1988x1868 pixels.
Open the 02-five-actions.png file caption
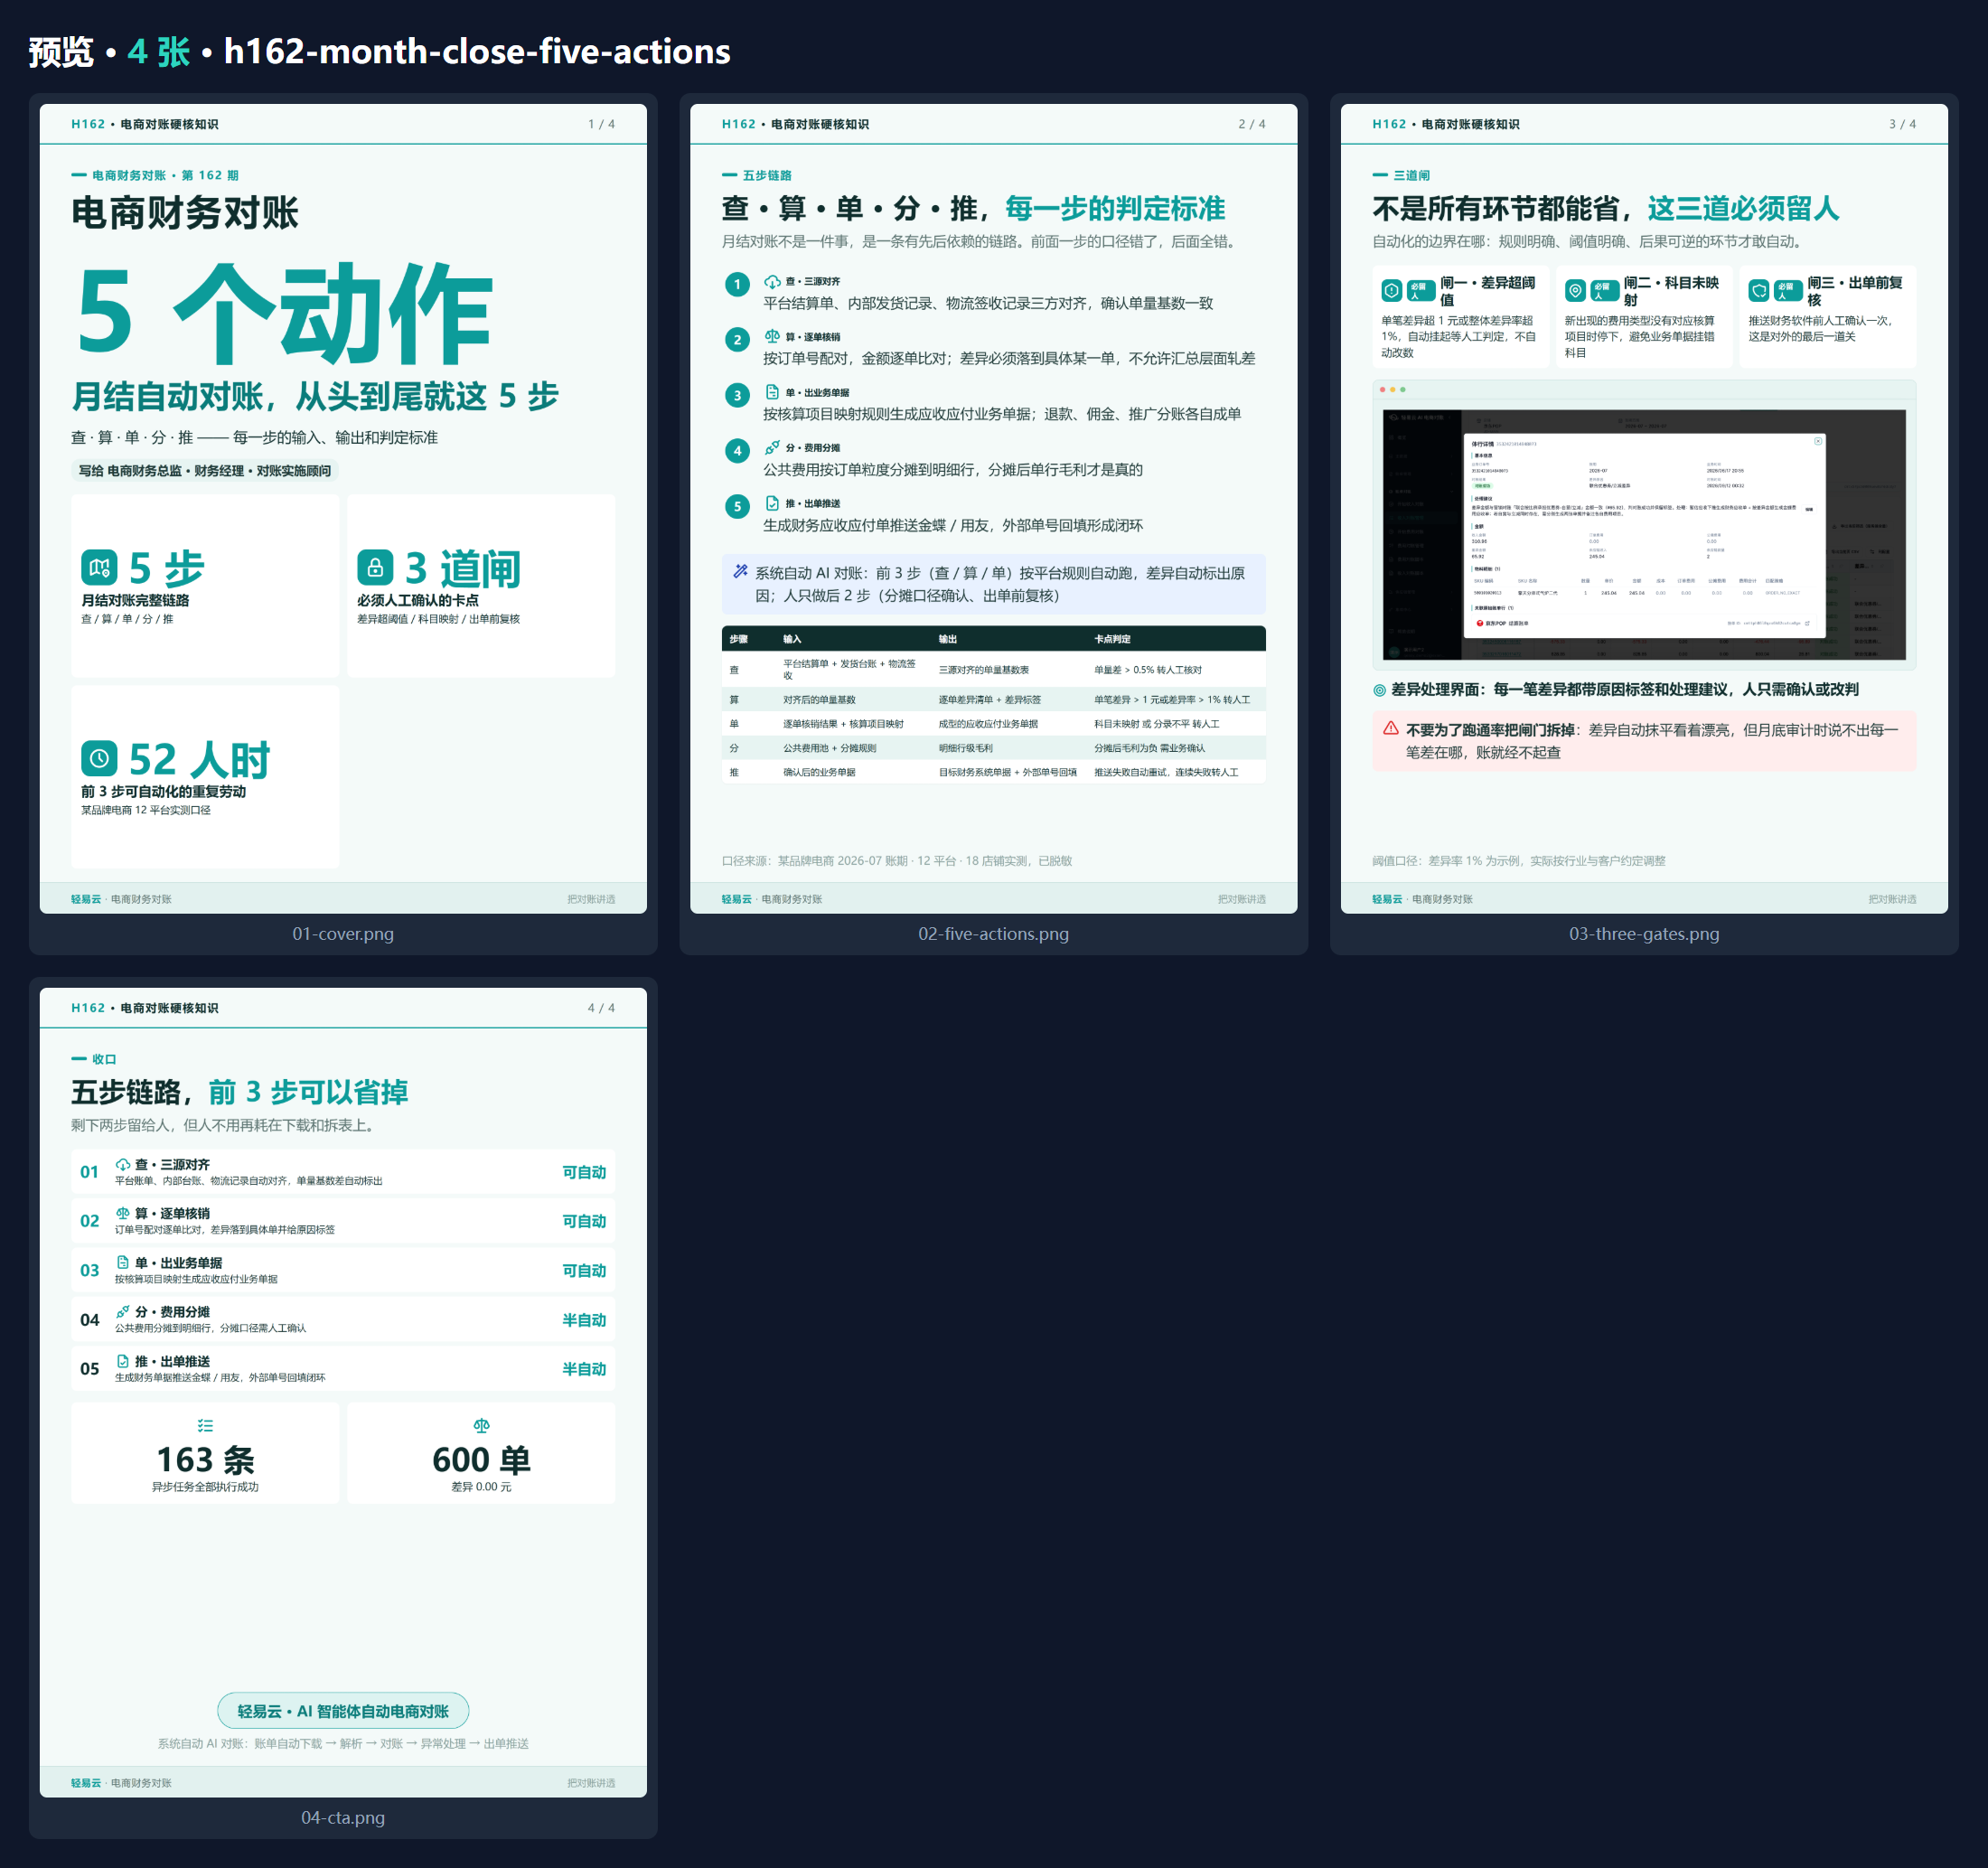click(993, 934)
